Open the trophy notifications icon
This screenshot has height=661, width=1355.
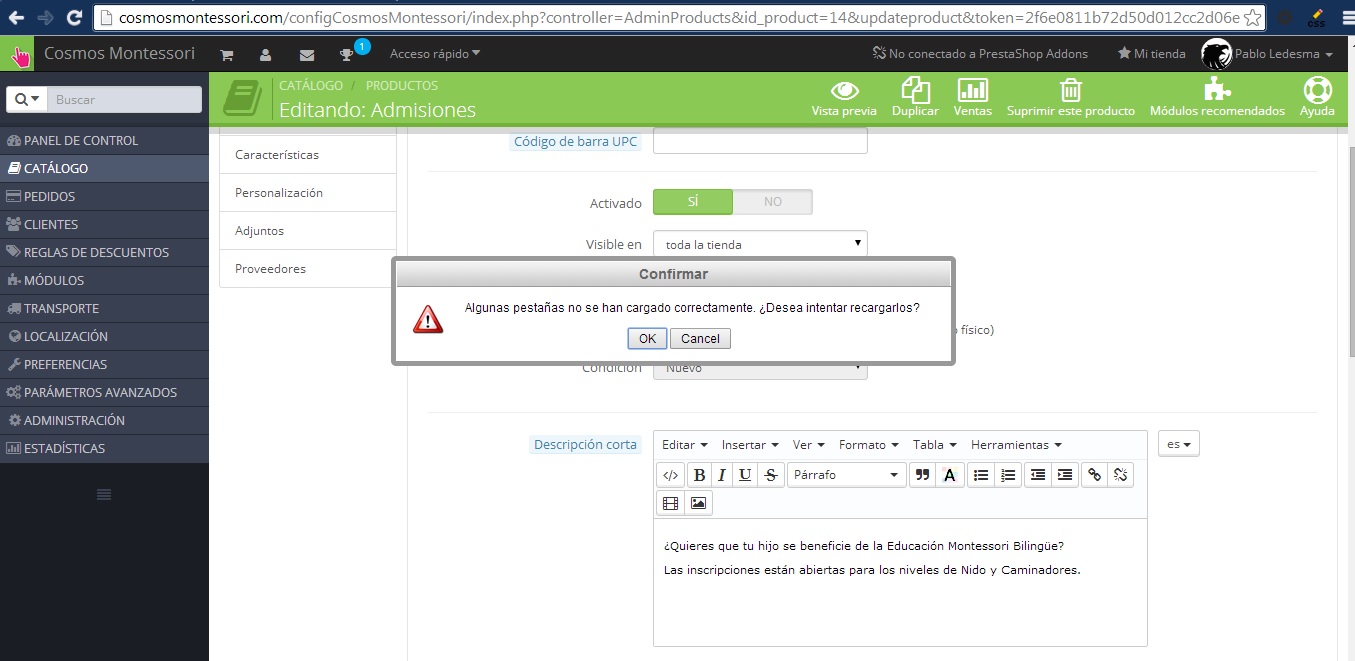click(x=347, y=54)
